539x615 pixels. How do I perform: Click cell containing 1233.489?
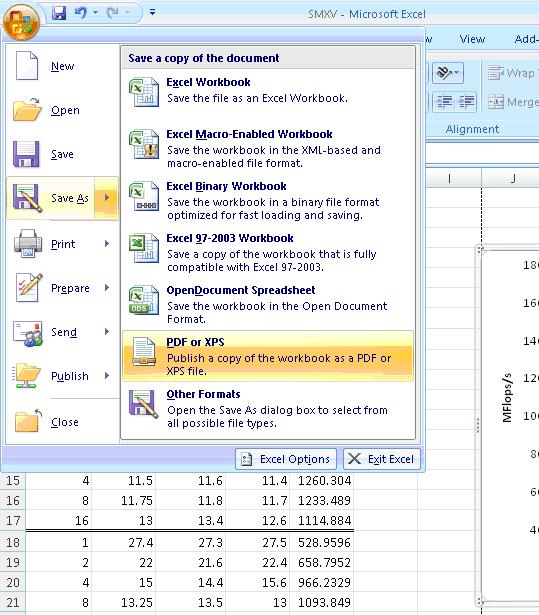click(322, 501)
